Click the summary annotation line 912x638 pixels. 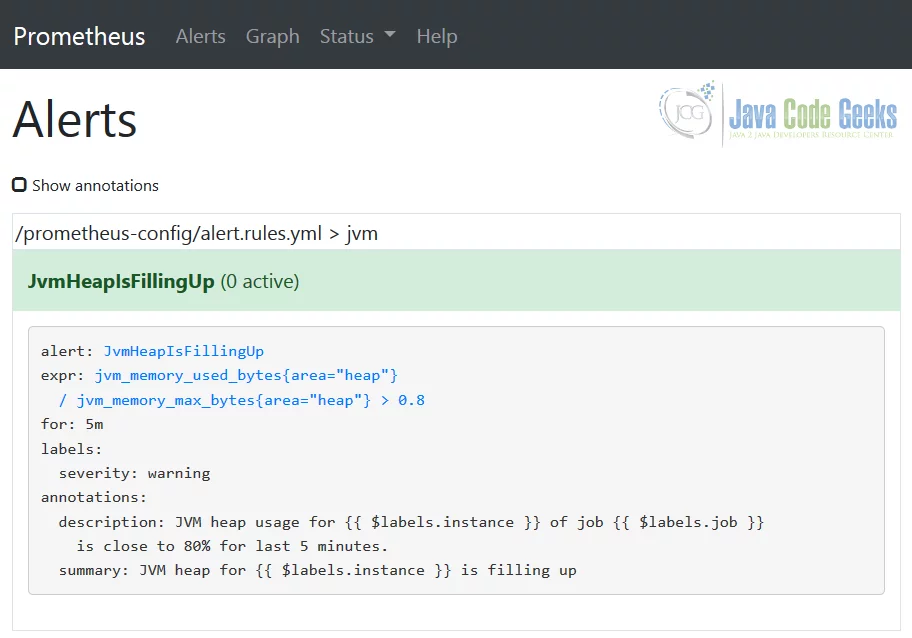[318, 571]
